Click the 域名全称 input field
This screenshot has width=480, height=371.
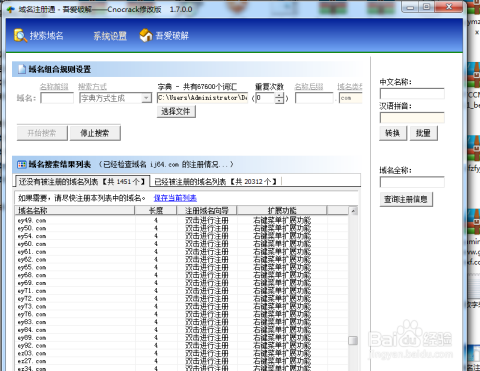click(x=412, y=182)
